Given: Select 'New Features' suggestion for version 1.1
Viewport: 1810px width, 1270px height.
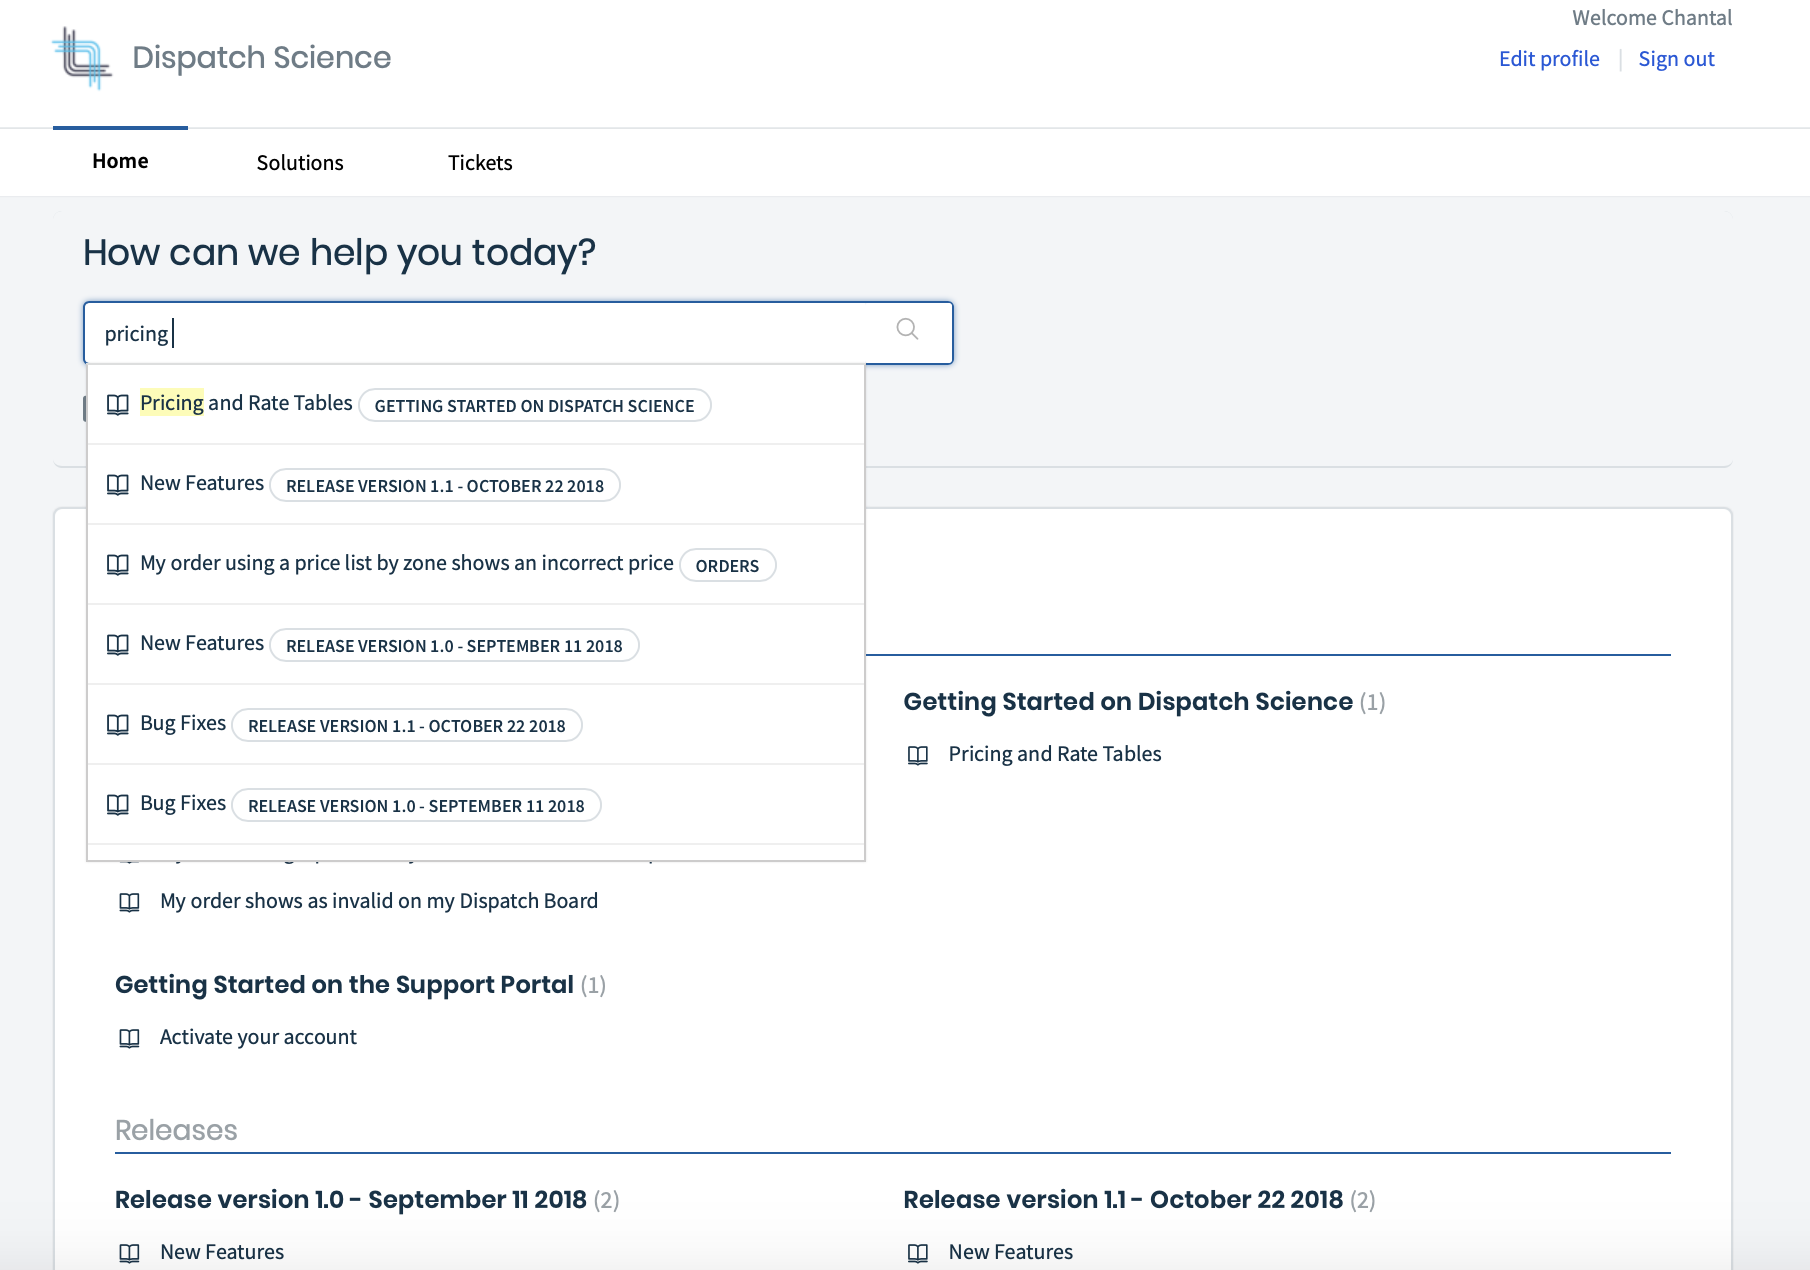Looking at the screenshot, I should click(476, 484).
